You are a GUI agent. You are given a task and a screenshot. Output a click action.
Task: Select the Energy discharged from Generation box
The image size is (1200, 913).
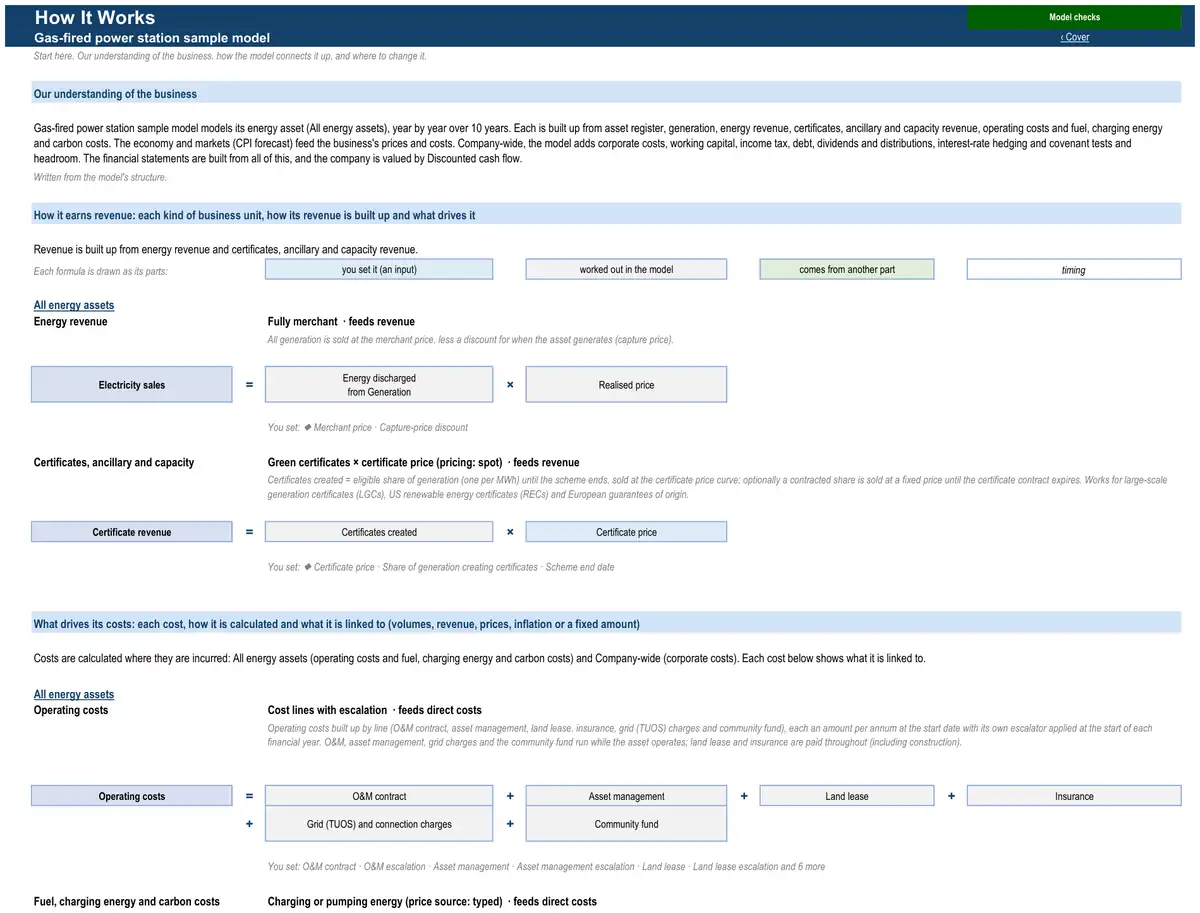point(379,385)
